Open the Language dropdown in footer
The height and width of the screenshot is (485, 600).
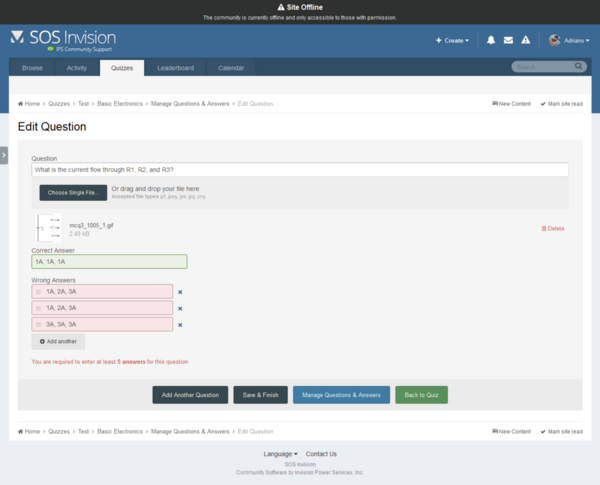coord(280,454)
